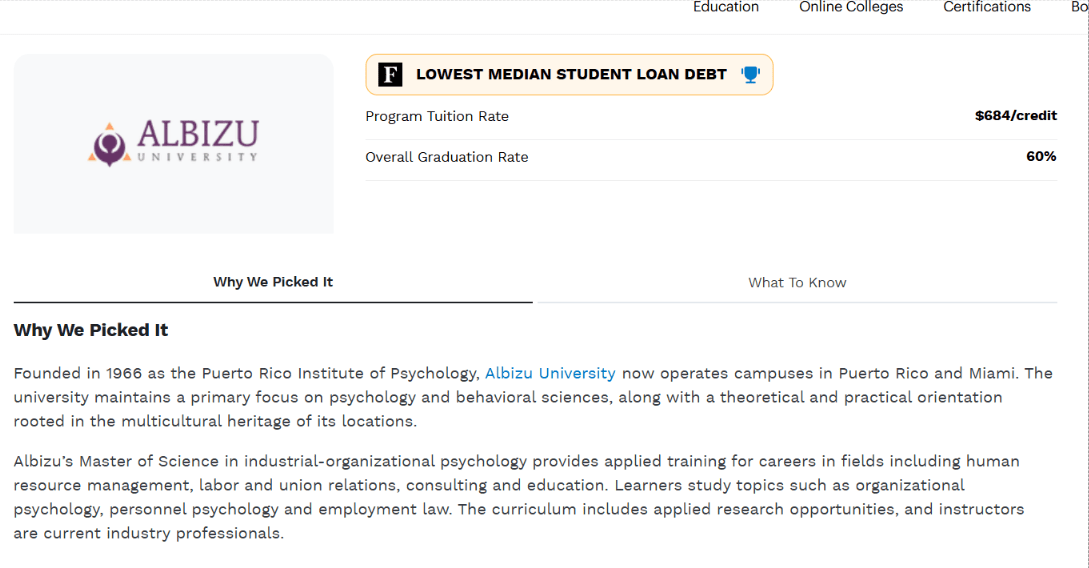1089x568 pixels.
Task: Click the Forbes F logo icon
Action: click(390, 75)
